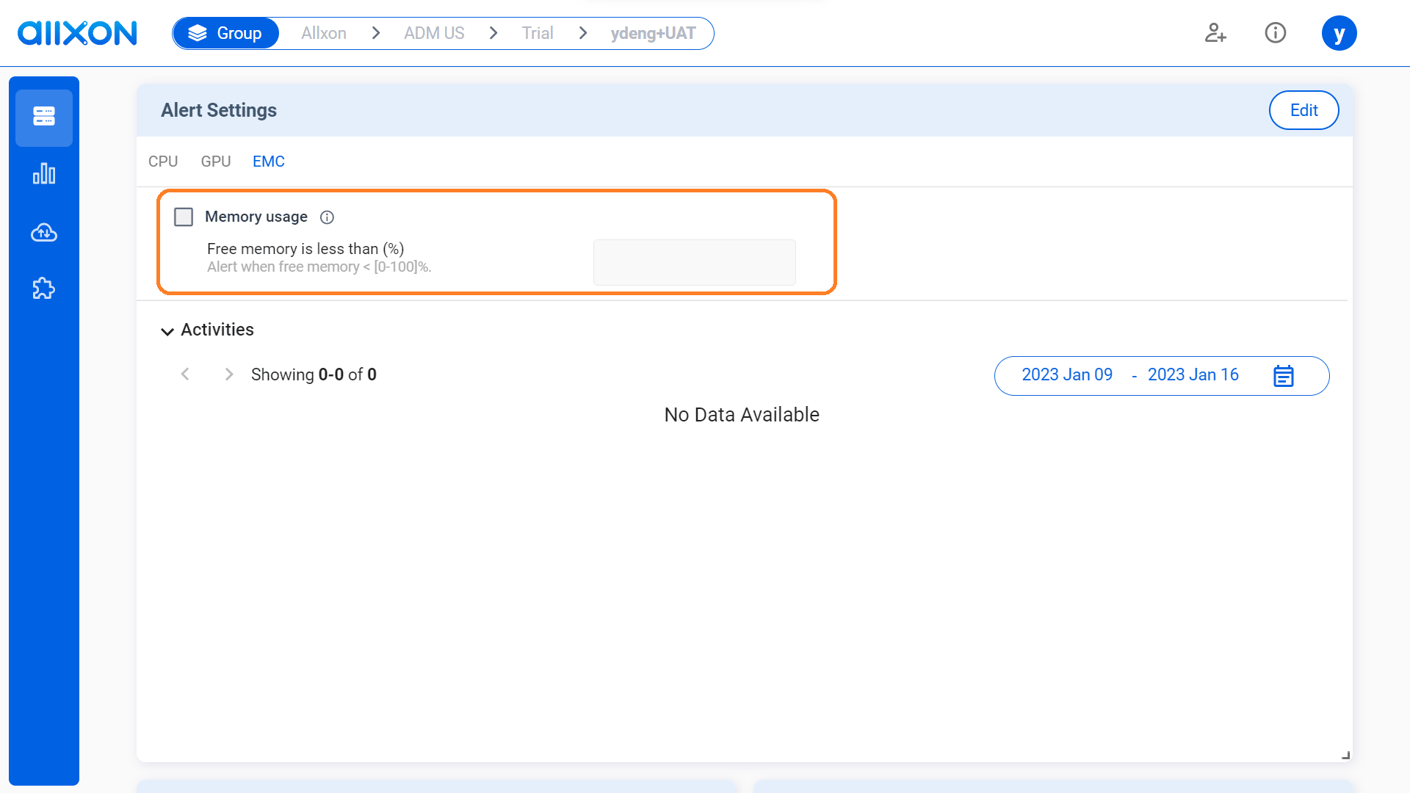Open the invite user icon in the header
1410x793 pixels.
tap(1215, 33)
